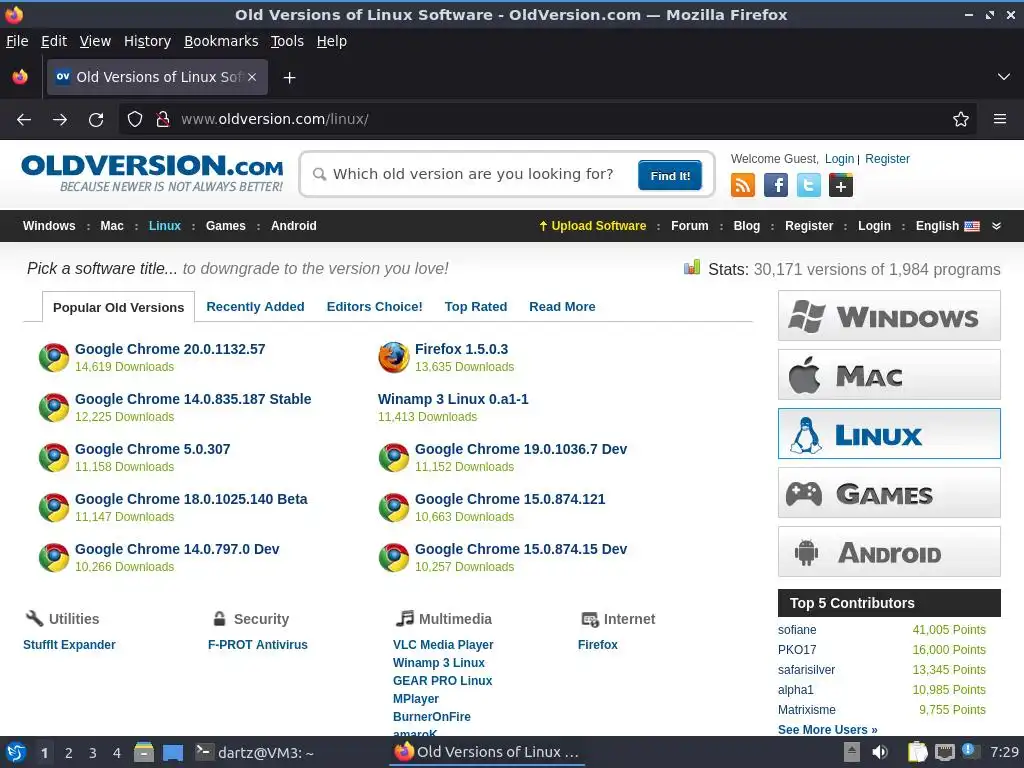The image size is (1024, 768).
Task: Click the Chrome icon beside Google Chrome 5.0.307
Action: click(54, 457)
